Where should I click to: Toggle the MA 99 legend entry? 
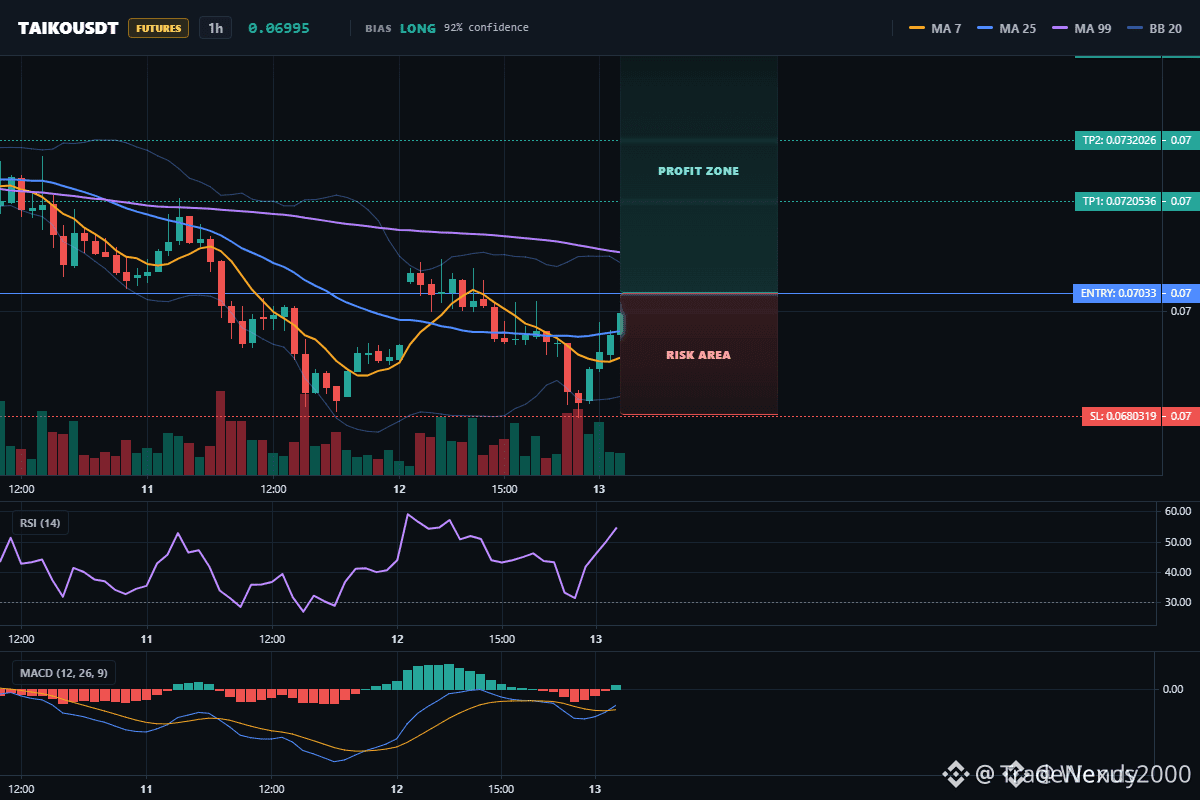coord(1082,28)
